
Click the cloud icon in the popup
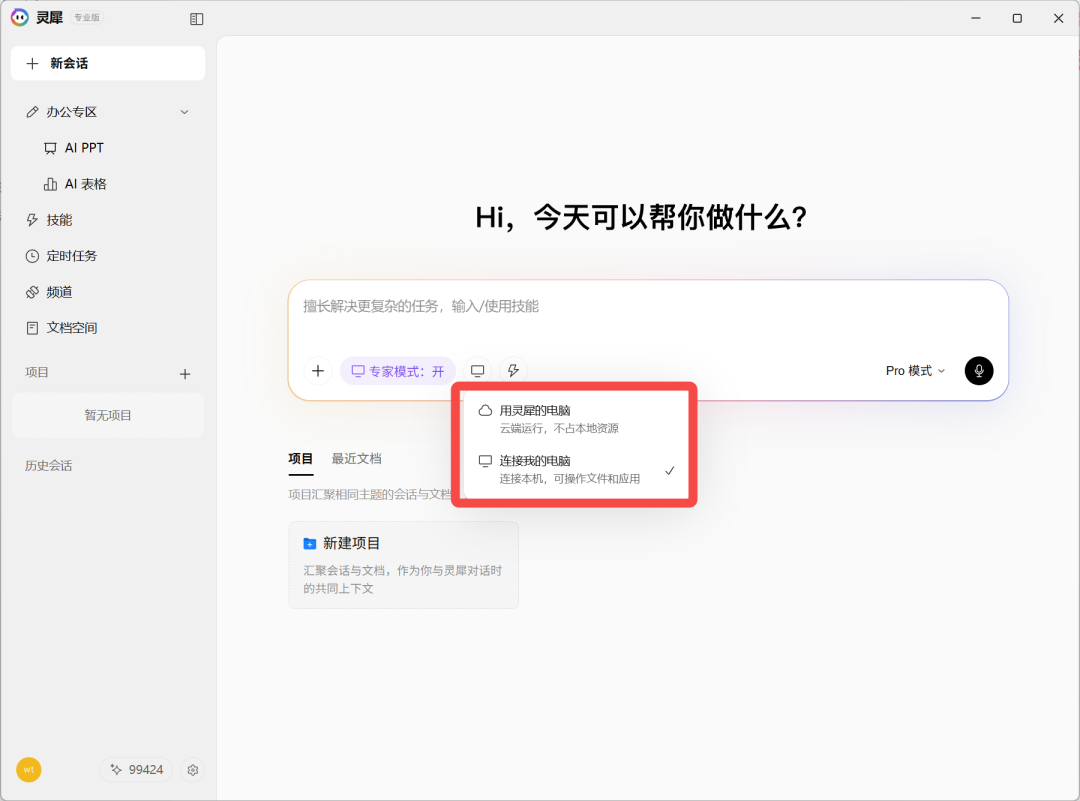click(x=486, y=410)
